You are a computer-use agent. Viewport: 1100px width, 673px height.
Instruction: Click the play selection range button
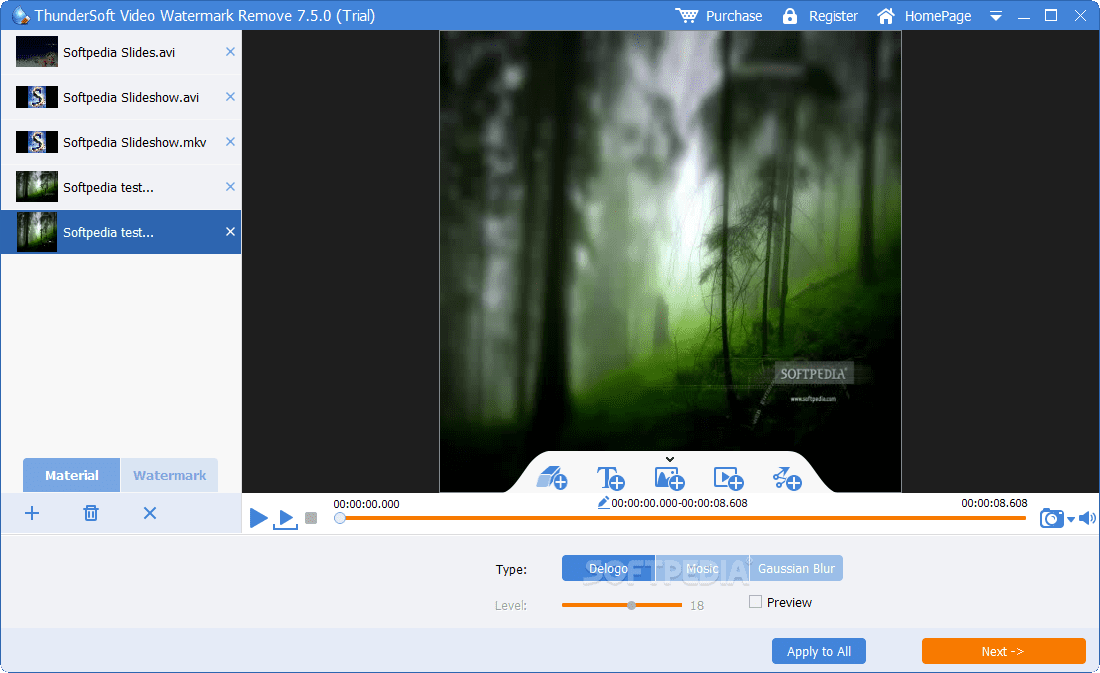point(286,519)
